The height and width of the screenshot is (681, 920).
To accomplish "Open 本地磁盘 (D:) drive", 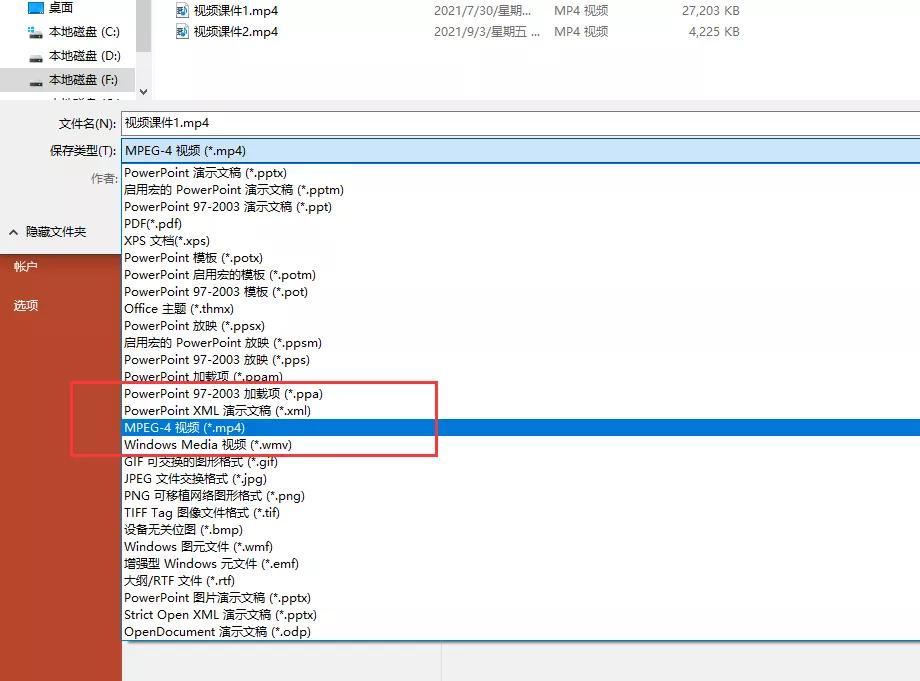I will point(84,56).
